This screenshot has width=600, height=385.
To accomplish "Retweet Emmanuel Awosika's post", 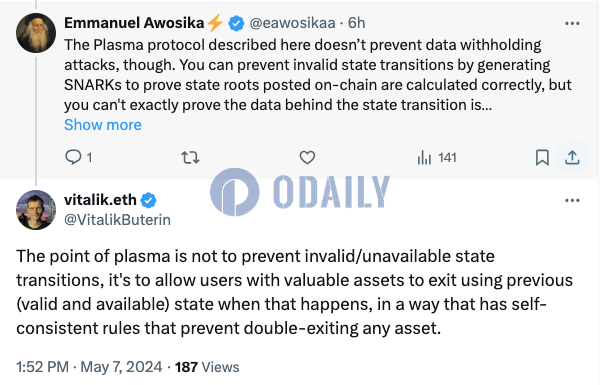I will (190, 157).
